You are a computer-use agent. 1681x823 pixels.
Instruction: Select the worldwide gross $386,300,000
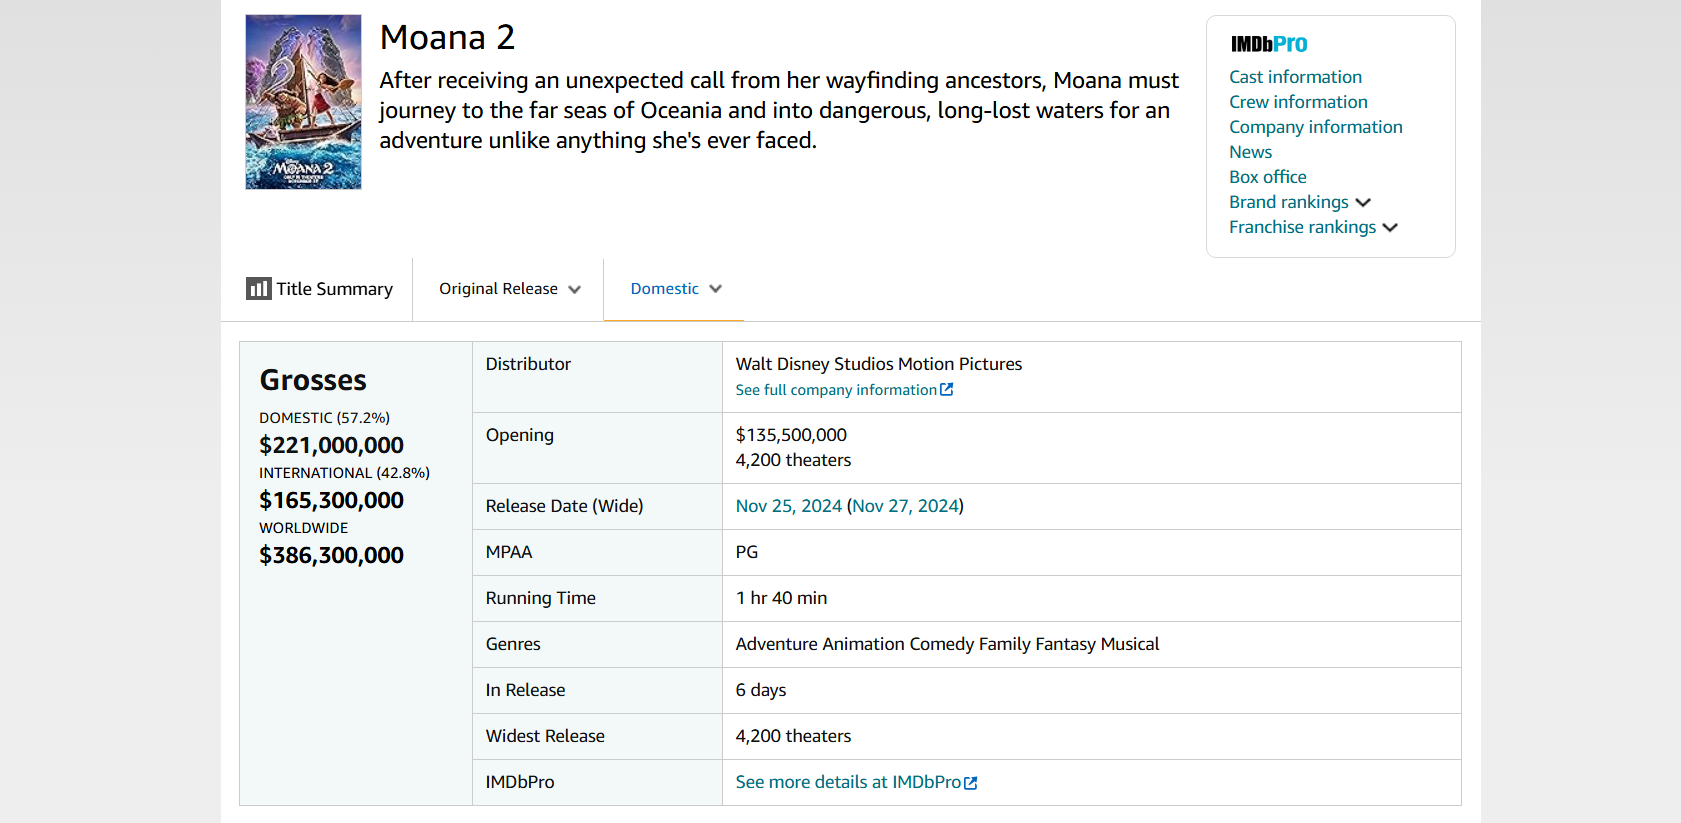pyautogui.click(x=331, y=555)
